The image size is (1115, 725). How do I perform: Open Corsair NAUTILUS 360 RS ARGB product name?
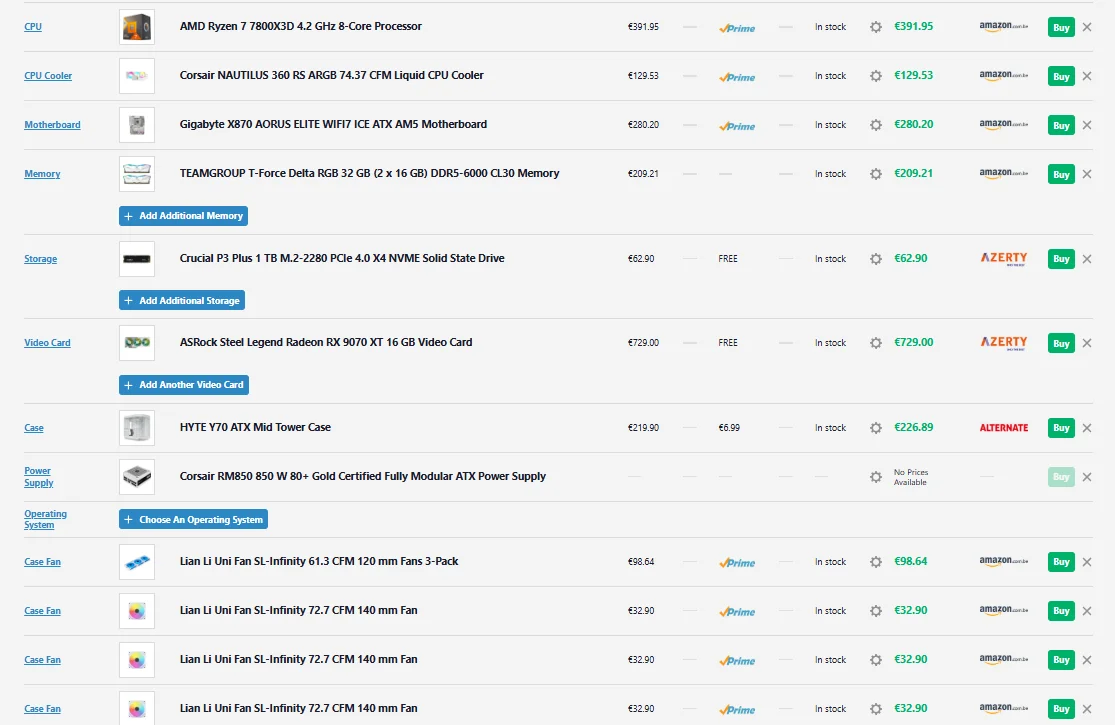(x=331, y=75)
